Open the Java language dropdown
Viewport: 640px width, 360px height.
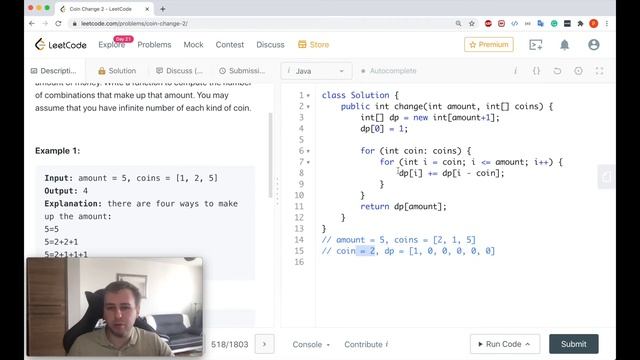[316, 71]
